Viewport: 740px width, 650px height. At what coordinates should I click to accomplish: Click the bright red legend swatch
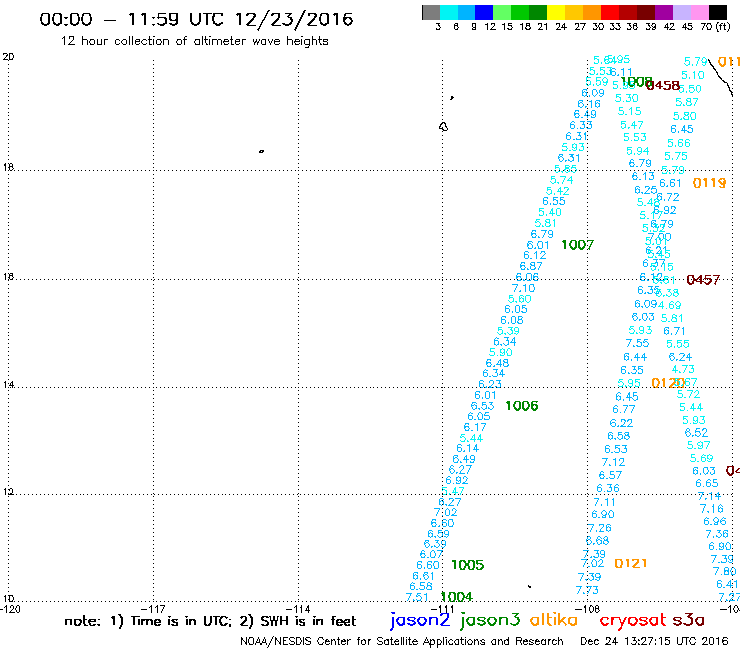pyautogui.click(x=610, y=12)
